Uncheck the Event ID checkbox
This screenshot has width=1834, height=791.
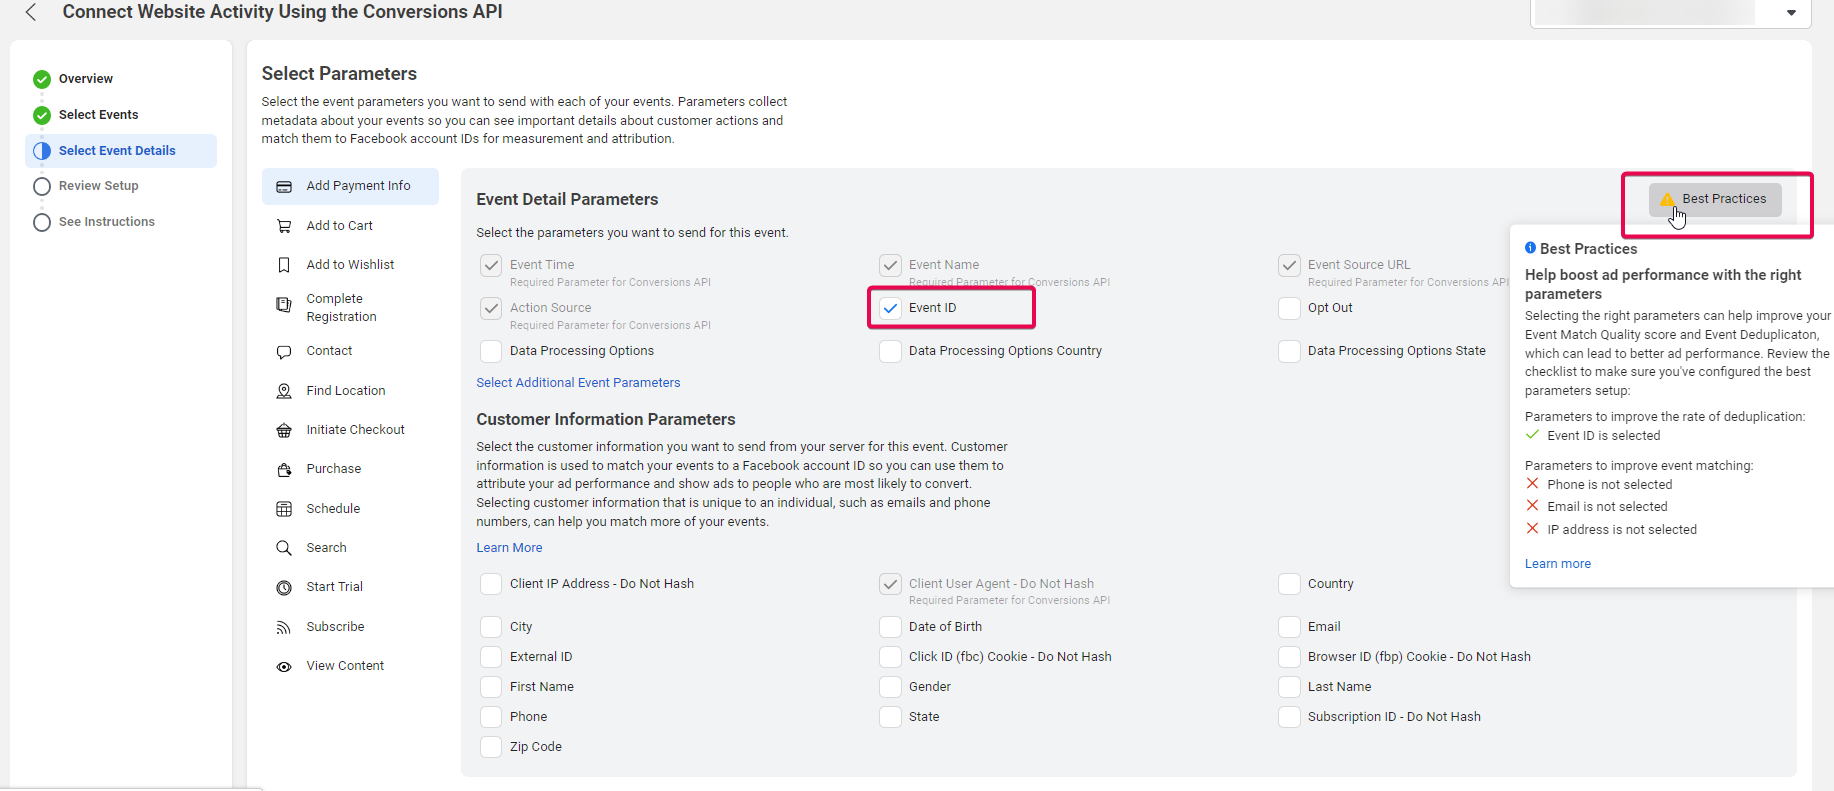point(890,308)
